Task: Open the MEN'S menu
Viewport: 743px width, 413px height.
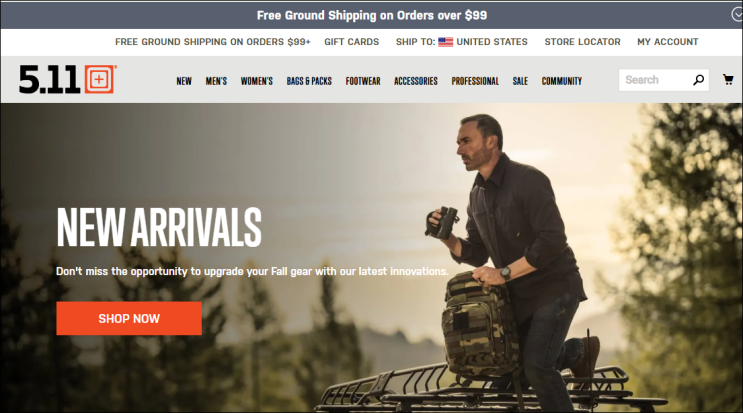Action: [216, 81]
